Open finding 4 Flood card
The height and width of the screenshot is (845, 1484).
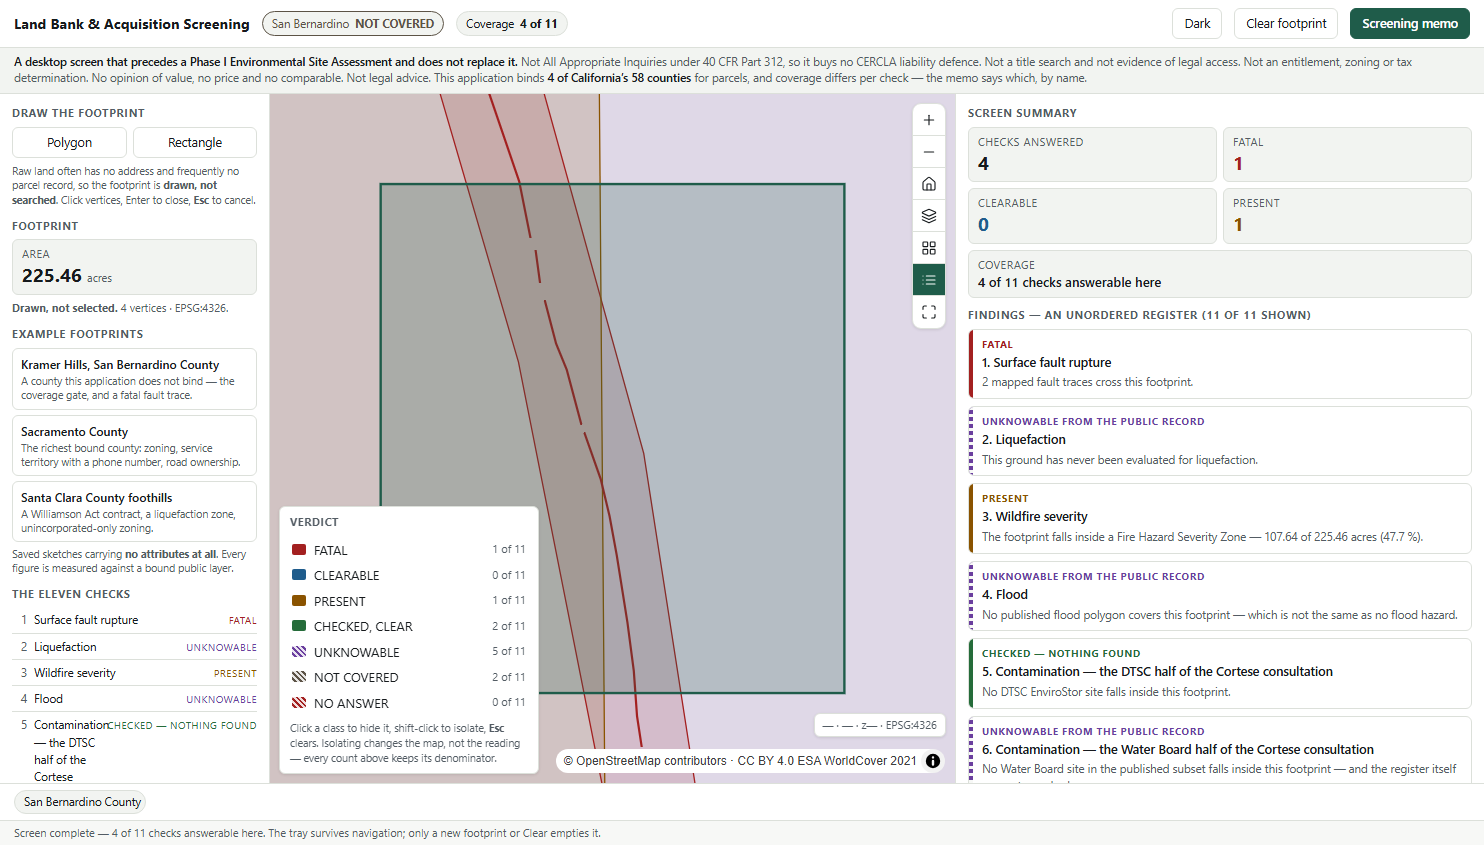point(1220,596)
